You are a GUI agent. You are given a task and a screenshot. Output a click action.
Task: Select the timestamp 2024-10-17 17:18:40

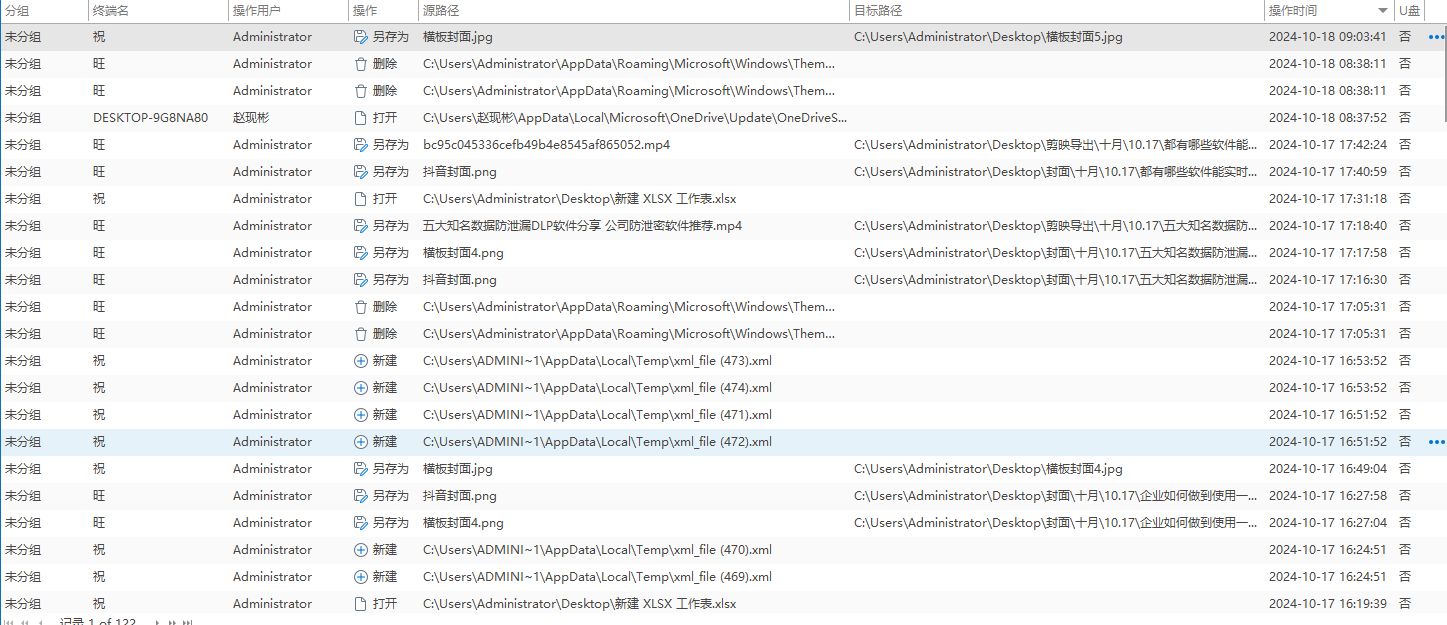click(x=1327, y=226)
